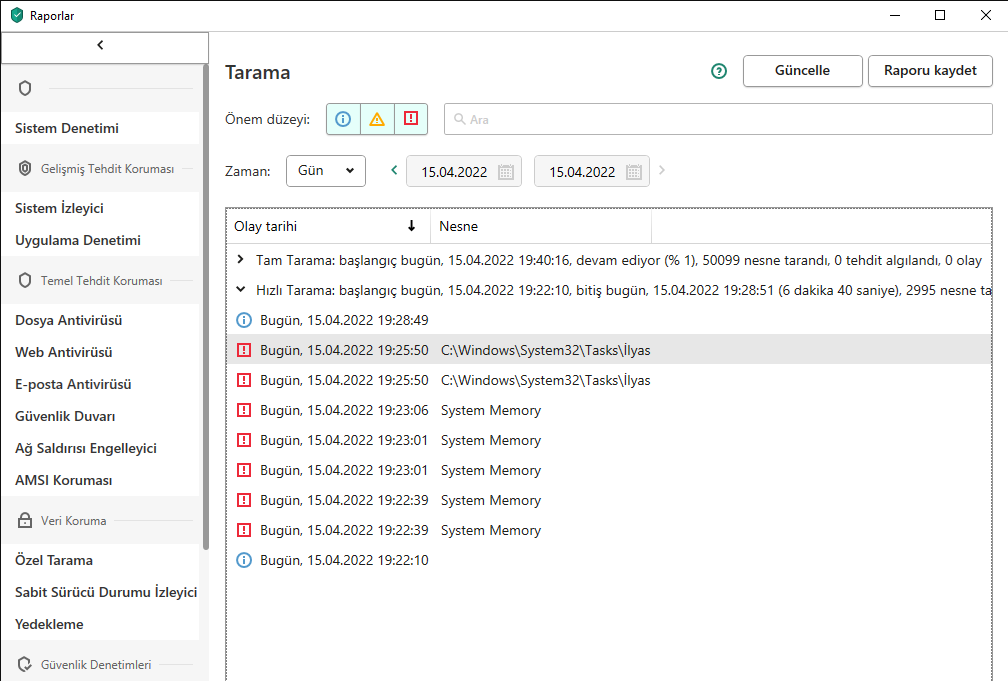Toggle the critical severity filter
1008x681 pixels.
click(411, 119)
